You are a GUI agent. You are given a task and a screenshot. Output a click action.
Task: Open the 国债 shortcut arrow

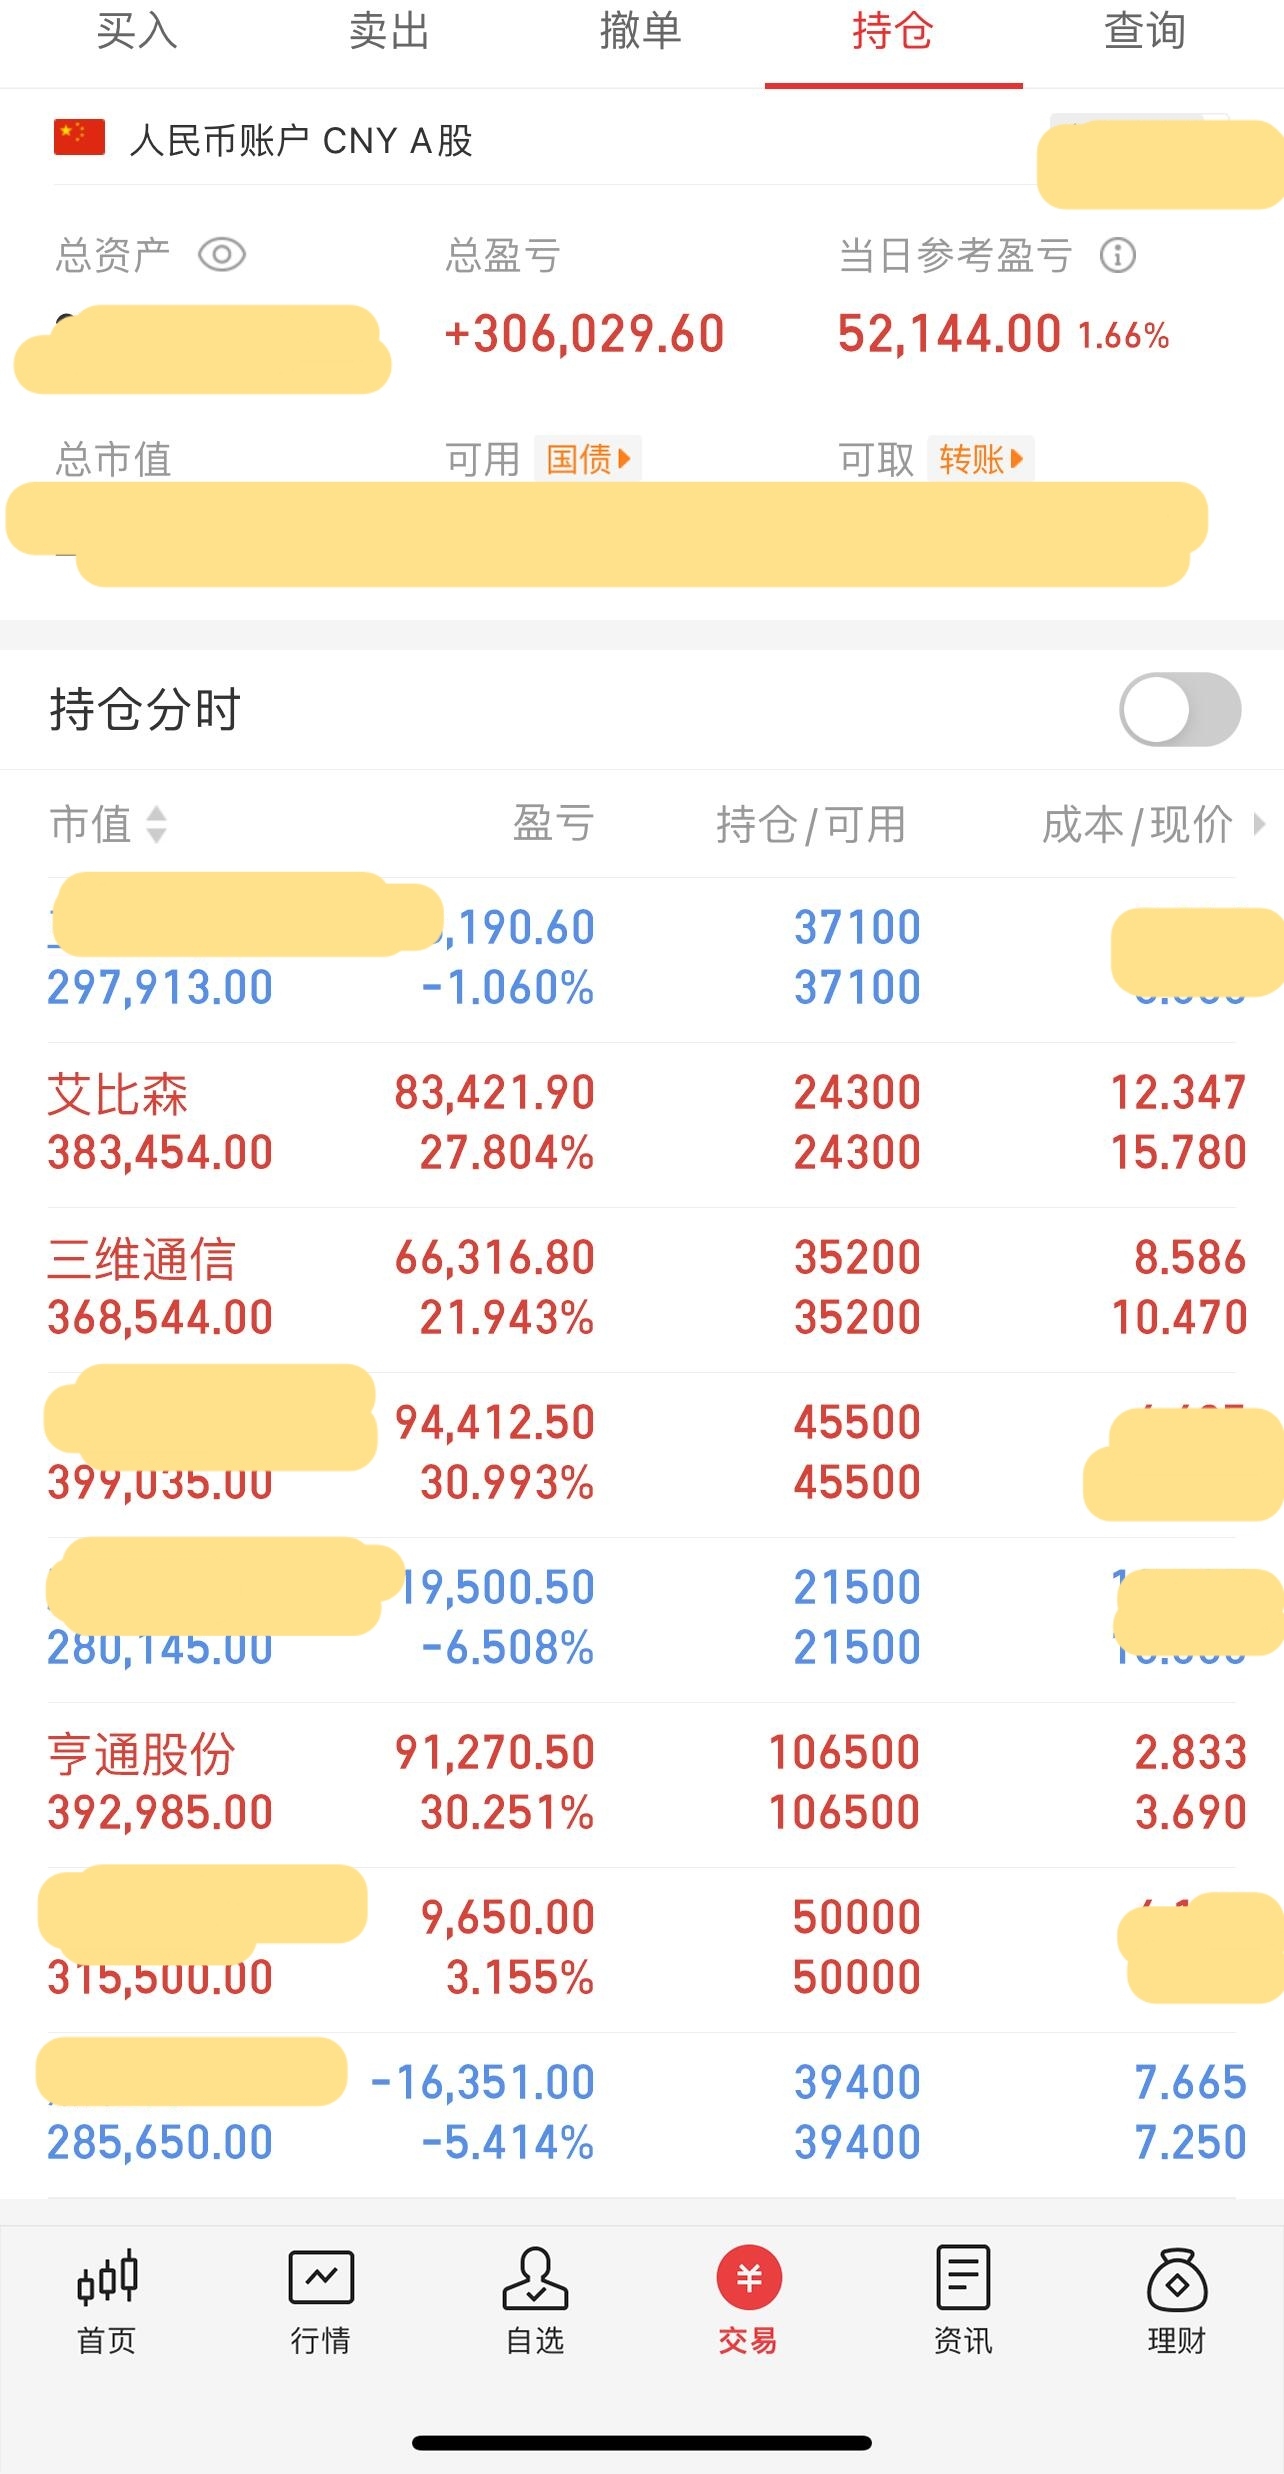588,459
